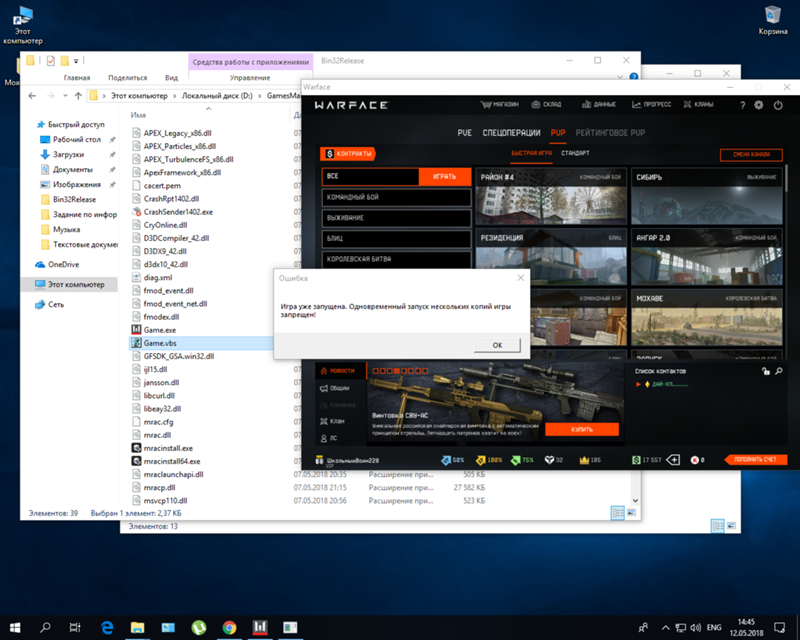This screenshot has height=640, width=800.
Task: Select the Выживание mode filter
Action: tap(396, 218)
